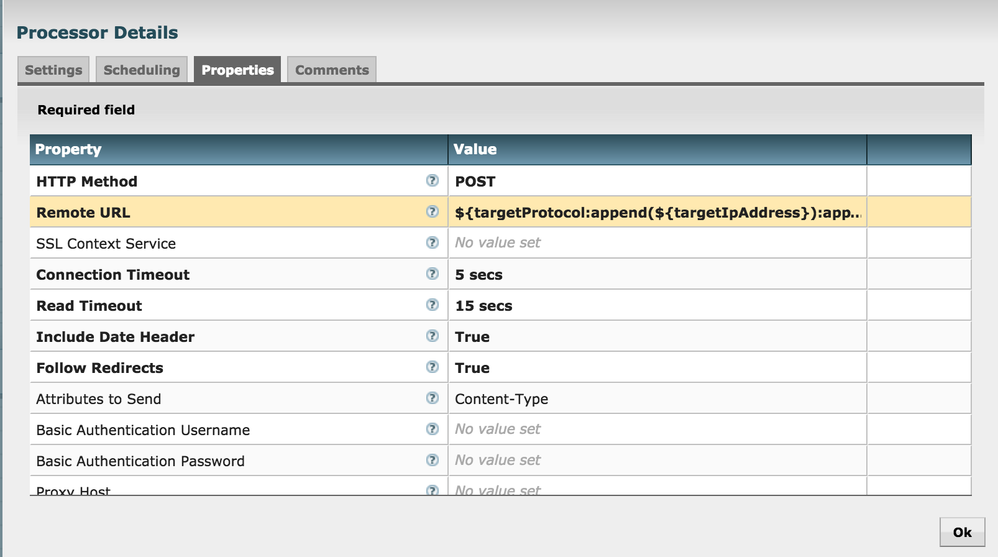Show help for Connection Timeout property
The image size is (998, 557).
(432, 274)
